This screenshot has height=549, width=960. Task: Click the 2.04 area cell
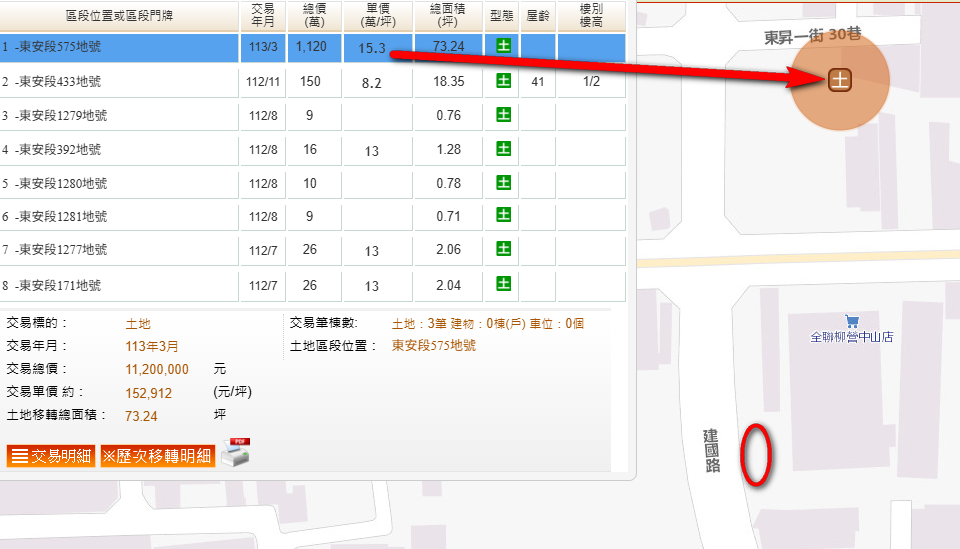(x=448, y=285)
